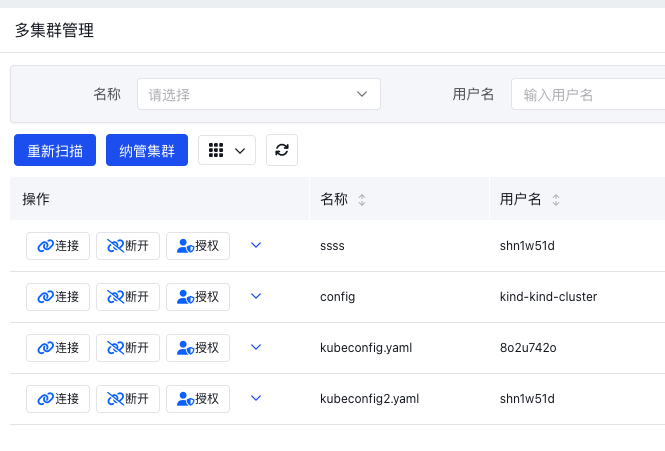Expand more actions for kubeconfig2.yaml row
The image size is (665, 451).
(256, 398)
